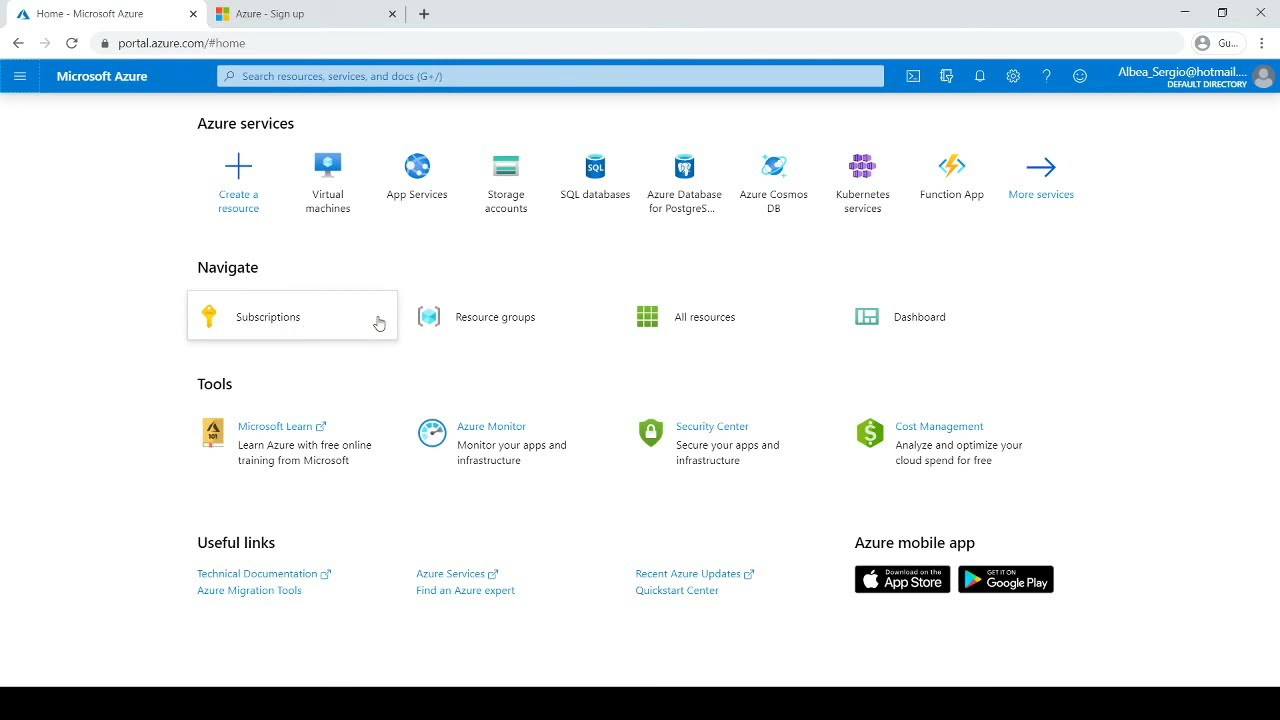The width and height of the screenshot is (1280, 720).
Task: Open the Help question mark
Action: [x=1046, y=76]
